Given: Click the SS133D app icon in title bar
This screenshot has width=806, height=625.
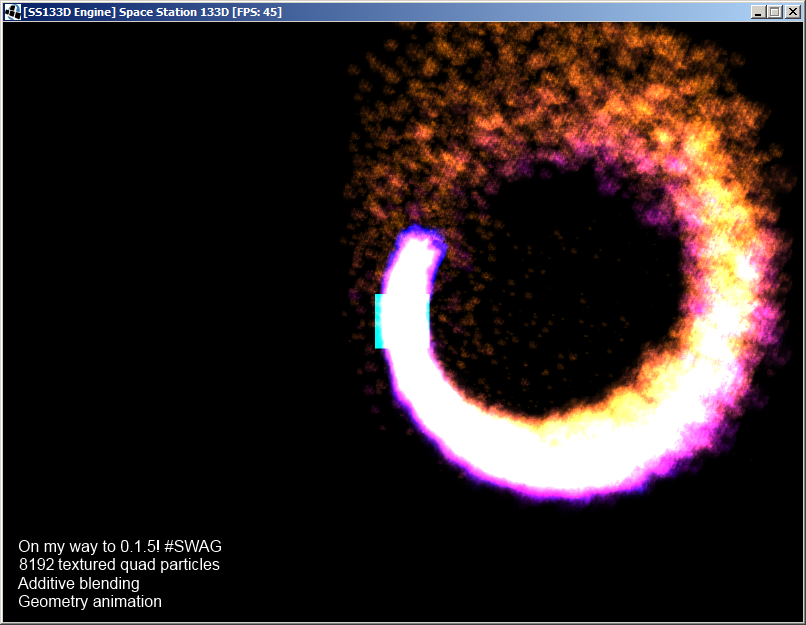Looking at the screenshot, I should [x=13, y=12].
